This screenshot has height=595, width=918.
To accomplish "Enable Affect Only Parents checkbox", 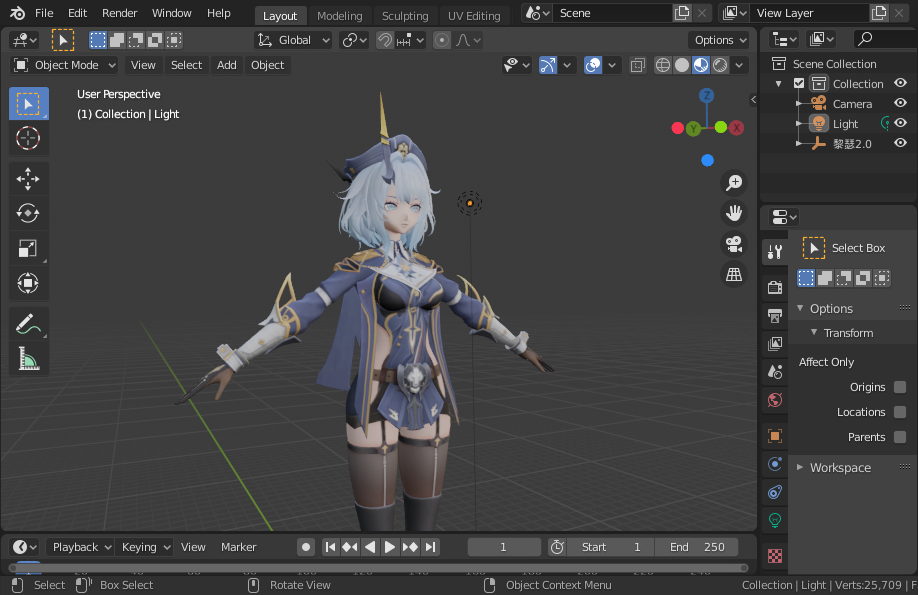I will click(900, 437).
